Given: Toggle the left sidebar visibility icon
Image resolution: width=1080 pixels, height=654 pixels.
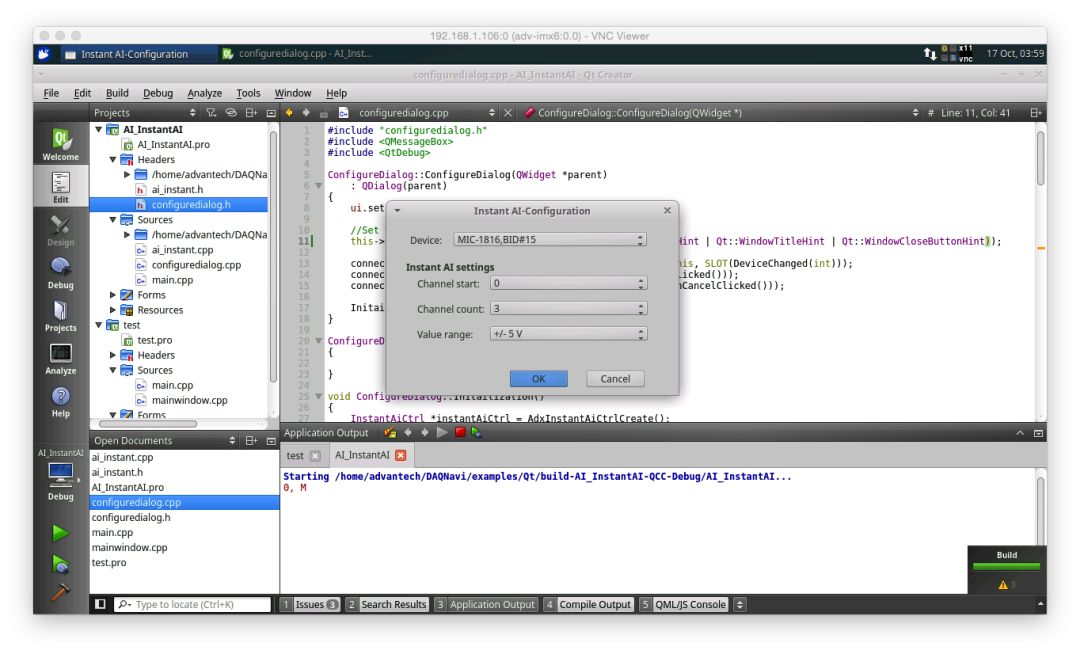Looking at the screenshot, I should click(x=101, y=604).
